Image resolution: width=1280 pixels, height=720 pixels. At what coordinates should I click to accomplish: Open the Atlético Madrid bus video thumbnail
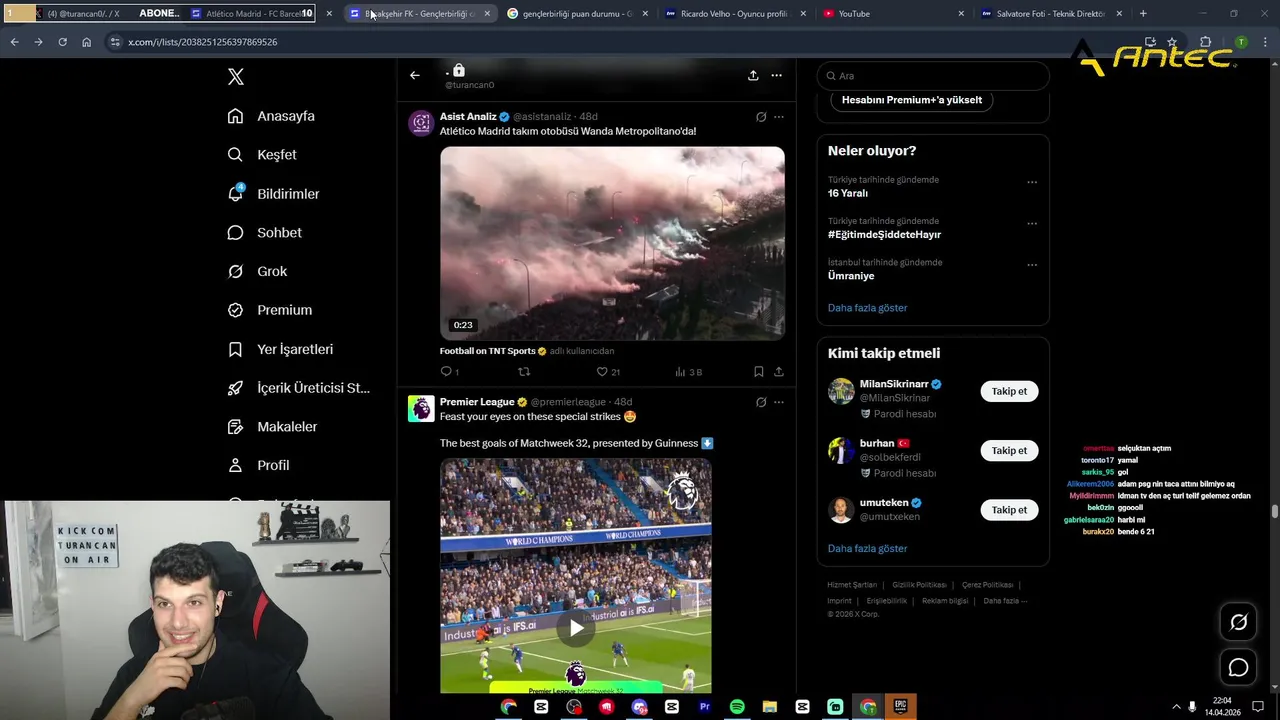[x=612, y=243]
